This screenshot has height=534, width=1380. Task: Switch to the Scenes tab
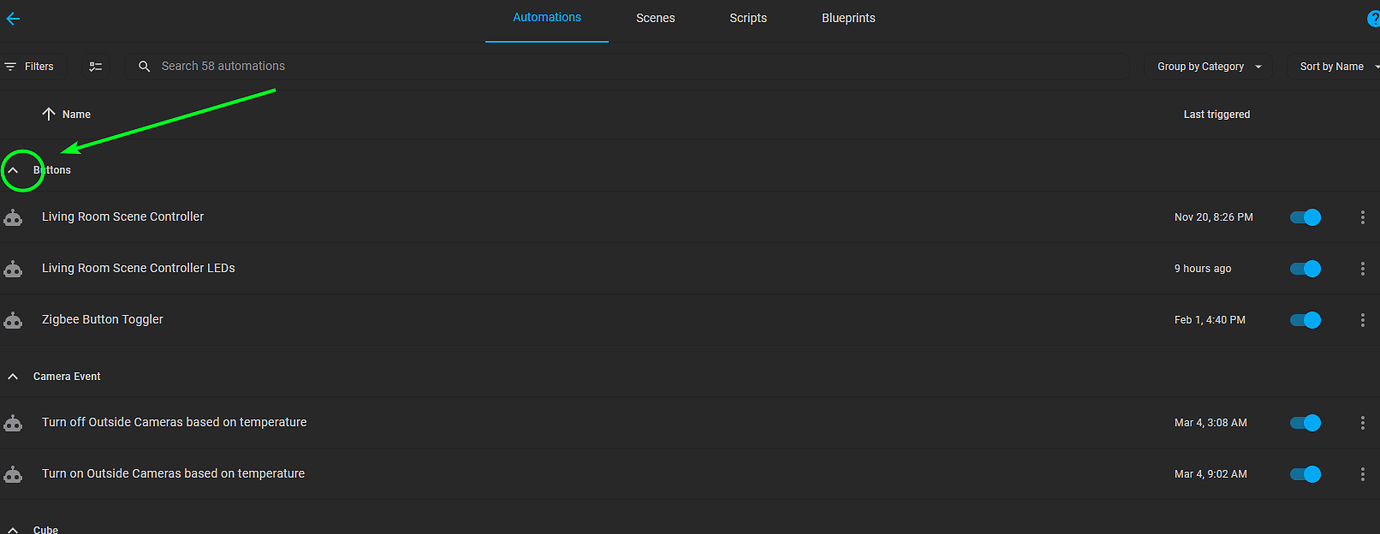click(655, 18)
